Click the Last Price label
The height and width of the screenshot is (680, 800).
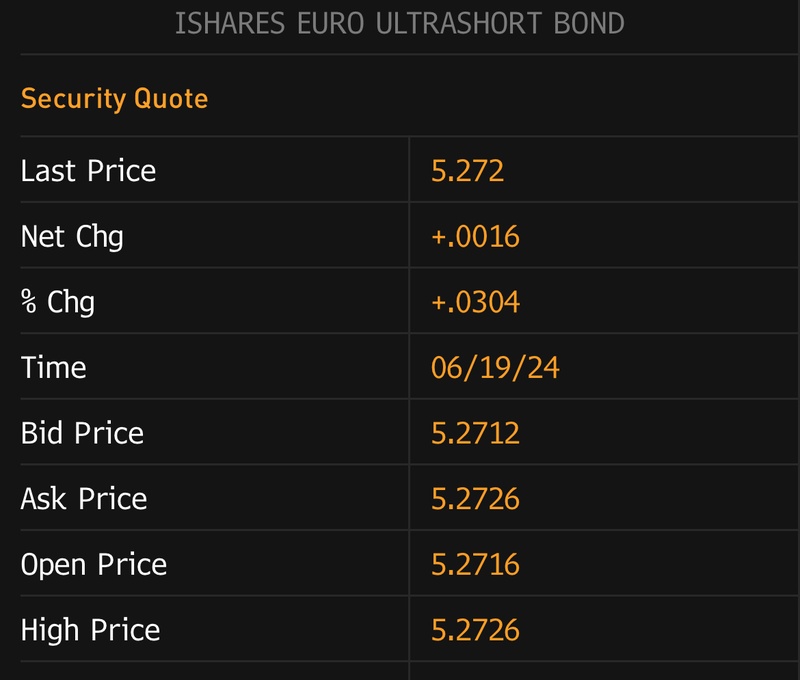[x=88, y=171]
